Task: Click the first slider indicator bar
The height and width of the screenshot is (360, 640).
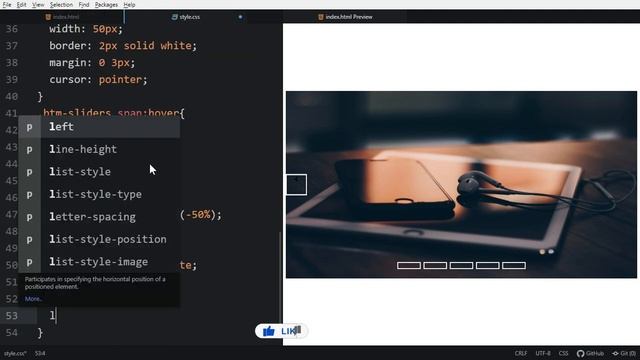Action: pos(409,266)
